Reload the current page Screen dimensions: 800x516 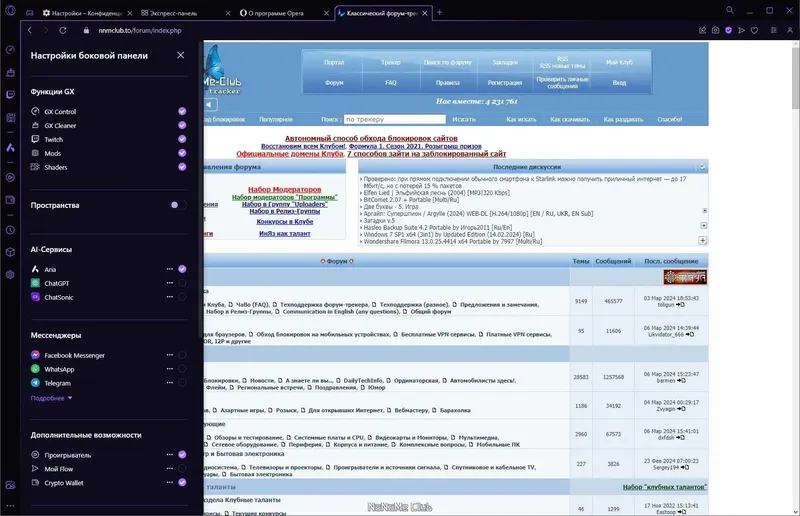point(63,31)
